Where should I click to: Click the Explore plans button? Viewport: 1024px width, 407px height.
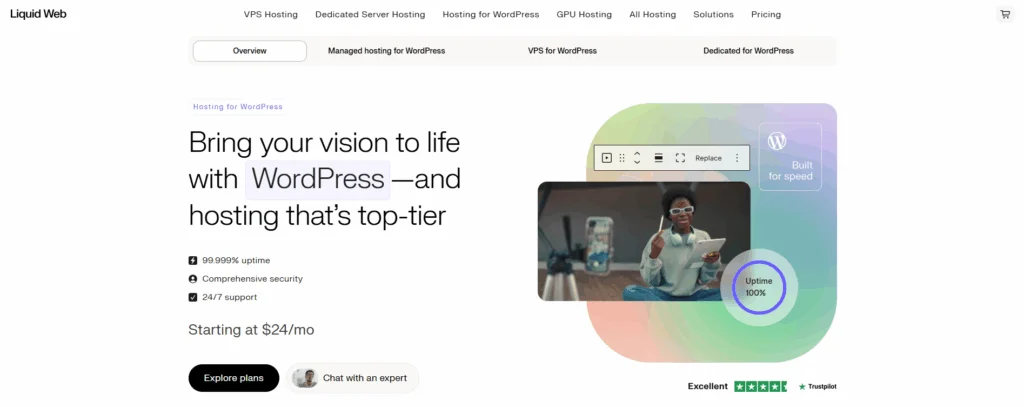click(234, 378)
